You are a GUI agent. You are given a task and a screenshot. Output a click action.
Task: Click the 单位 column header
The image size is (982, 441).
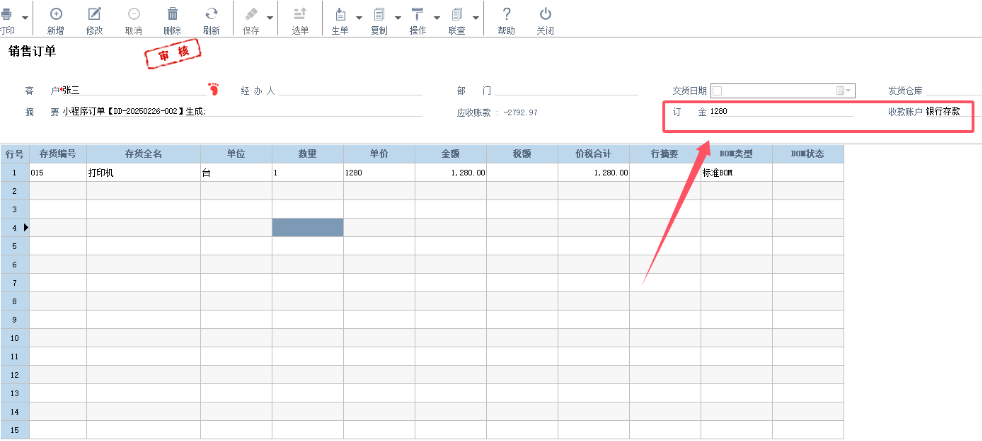[x=236, y=154]
